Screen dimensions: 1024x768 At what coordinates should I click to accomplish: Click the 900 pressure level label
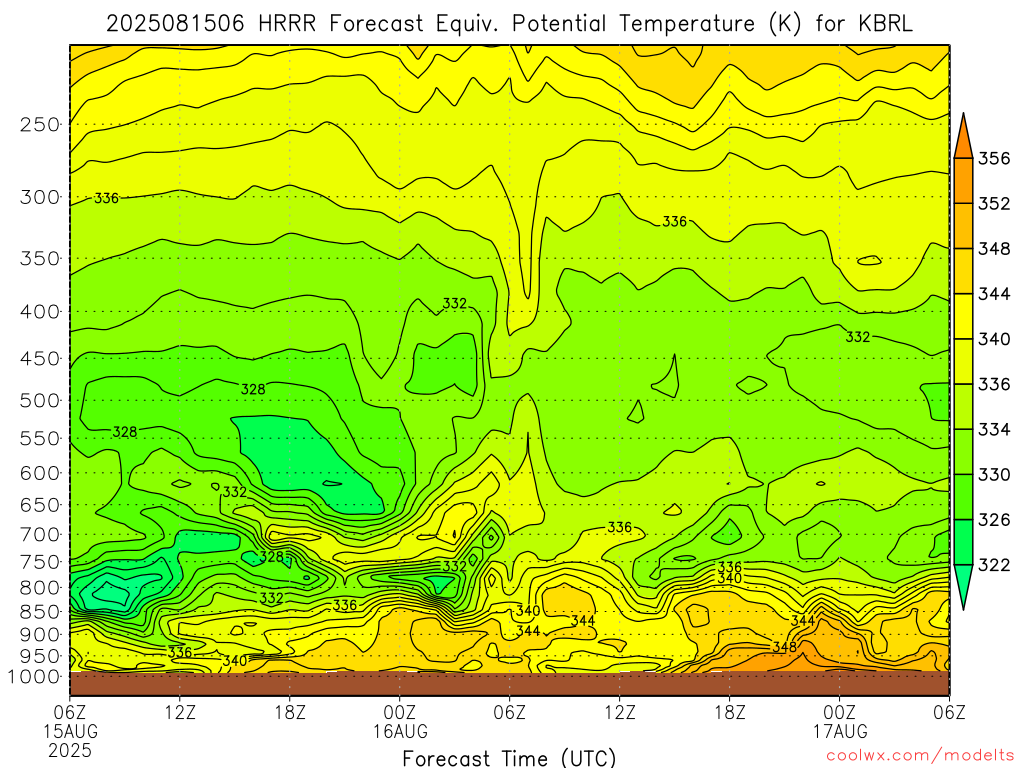coord(40,635)
